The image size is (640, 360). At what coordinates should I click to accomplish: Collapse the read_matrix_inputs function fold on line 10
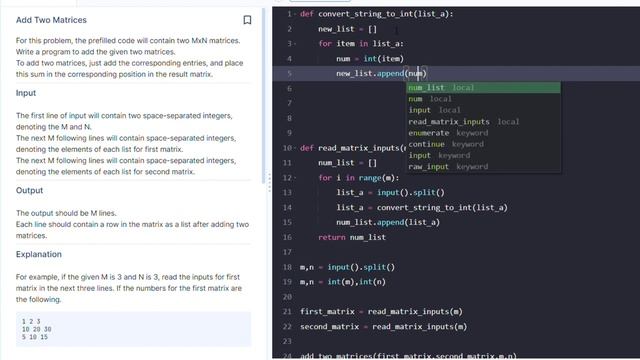(x=295, y=148)
